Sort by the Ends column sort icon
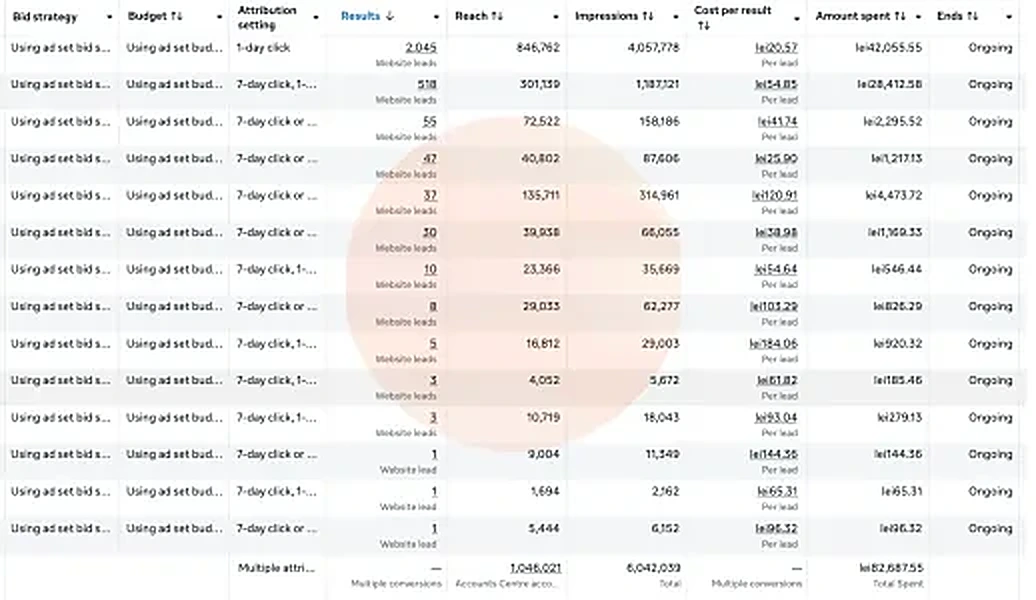Image resolution: width=1036 pixels, height=600 pixels. point(972,16)
